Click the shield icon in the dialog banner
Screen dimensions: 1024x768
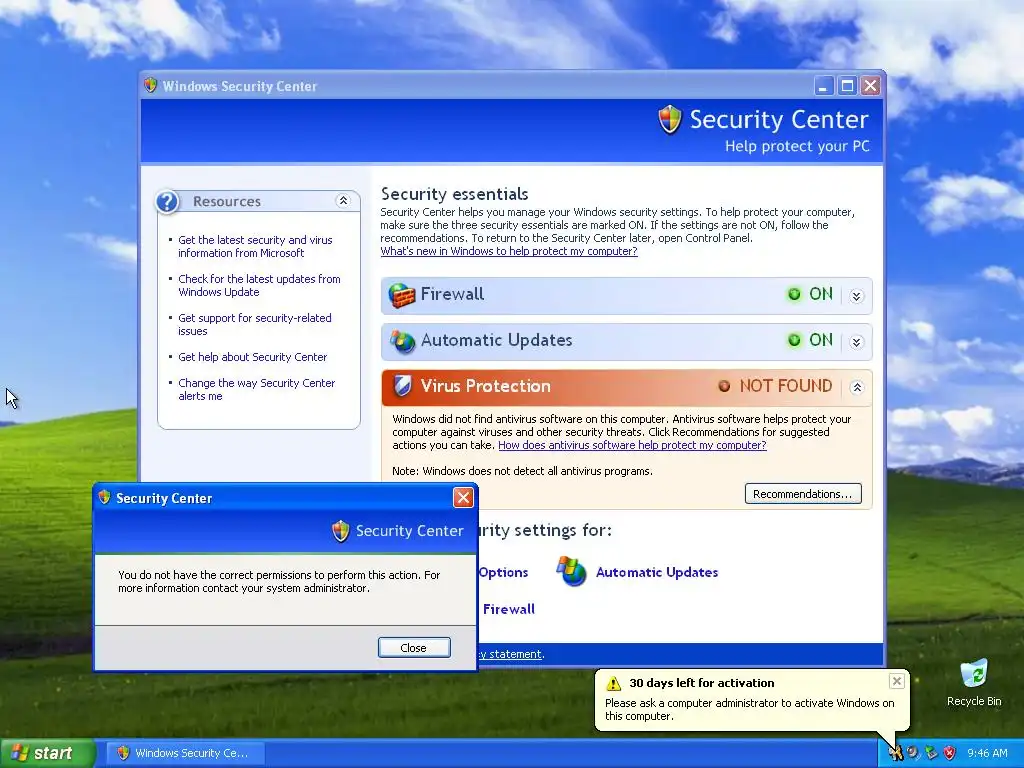[341, 531]
